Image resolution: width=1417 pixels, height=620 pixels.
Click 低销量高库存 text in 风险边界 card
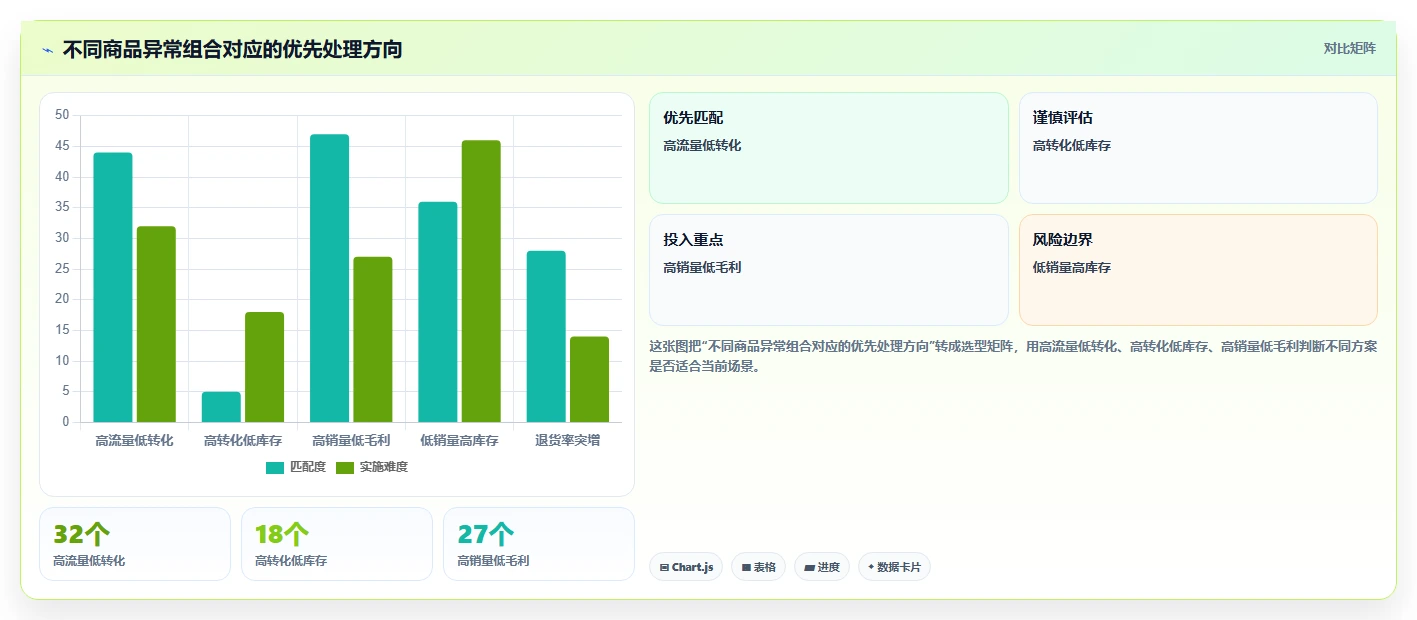[1072, 268]
